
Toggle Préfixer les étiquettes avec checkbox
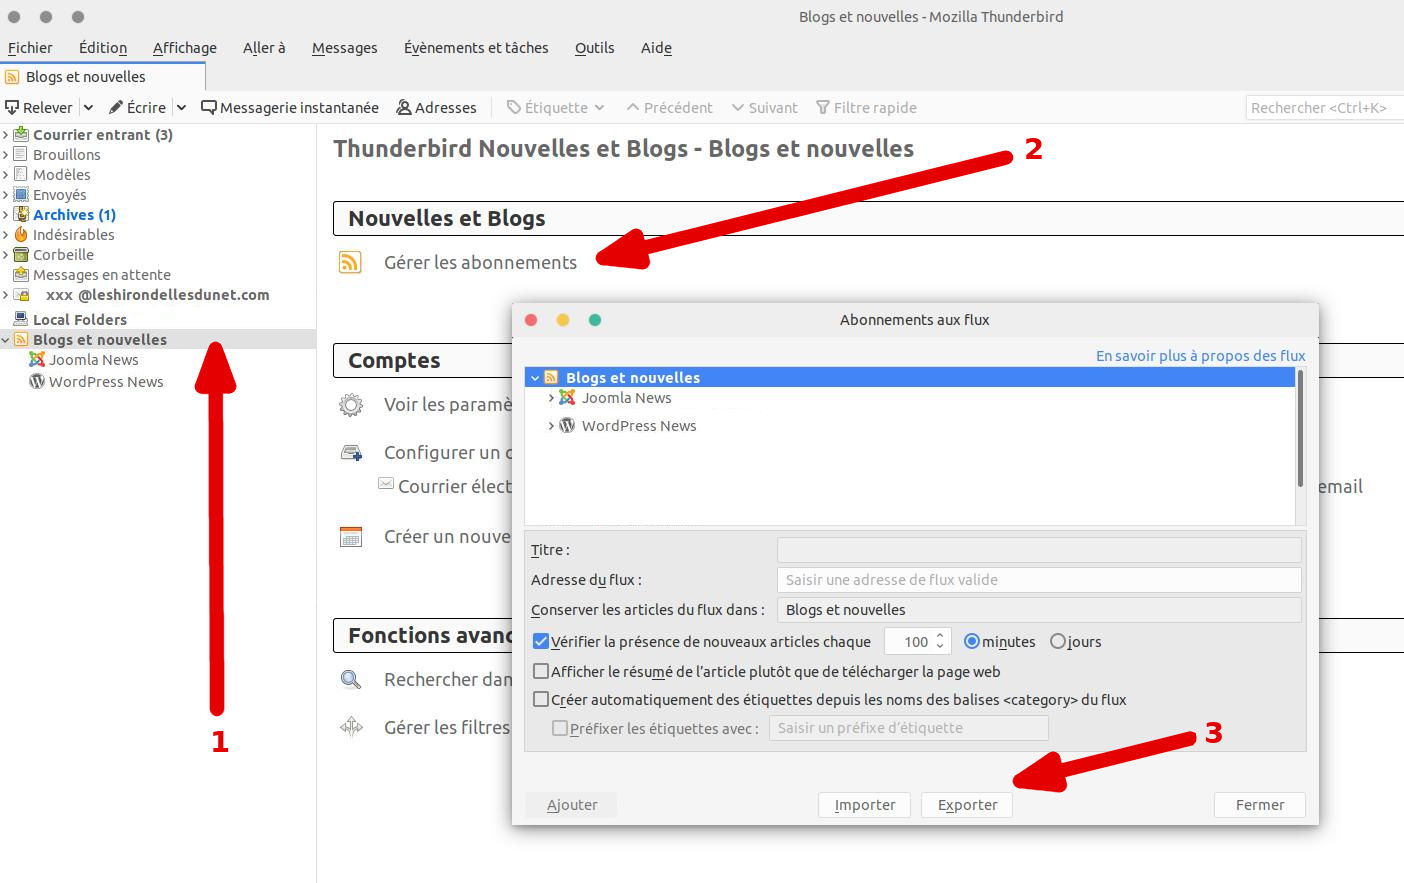tap(560, 728)
